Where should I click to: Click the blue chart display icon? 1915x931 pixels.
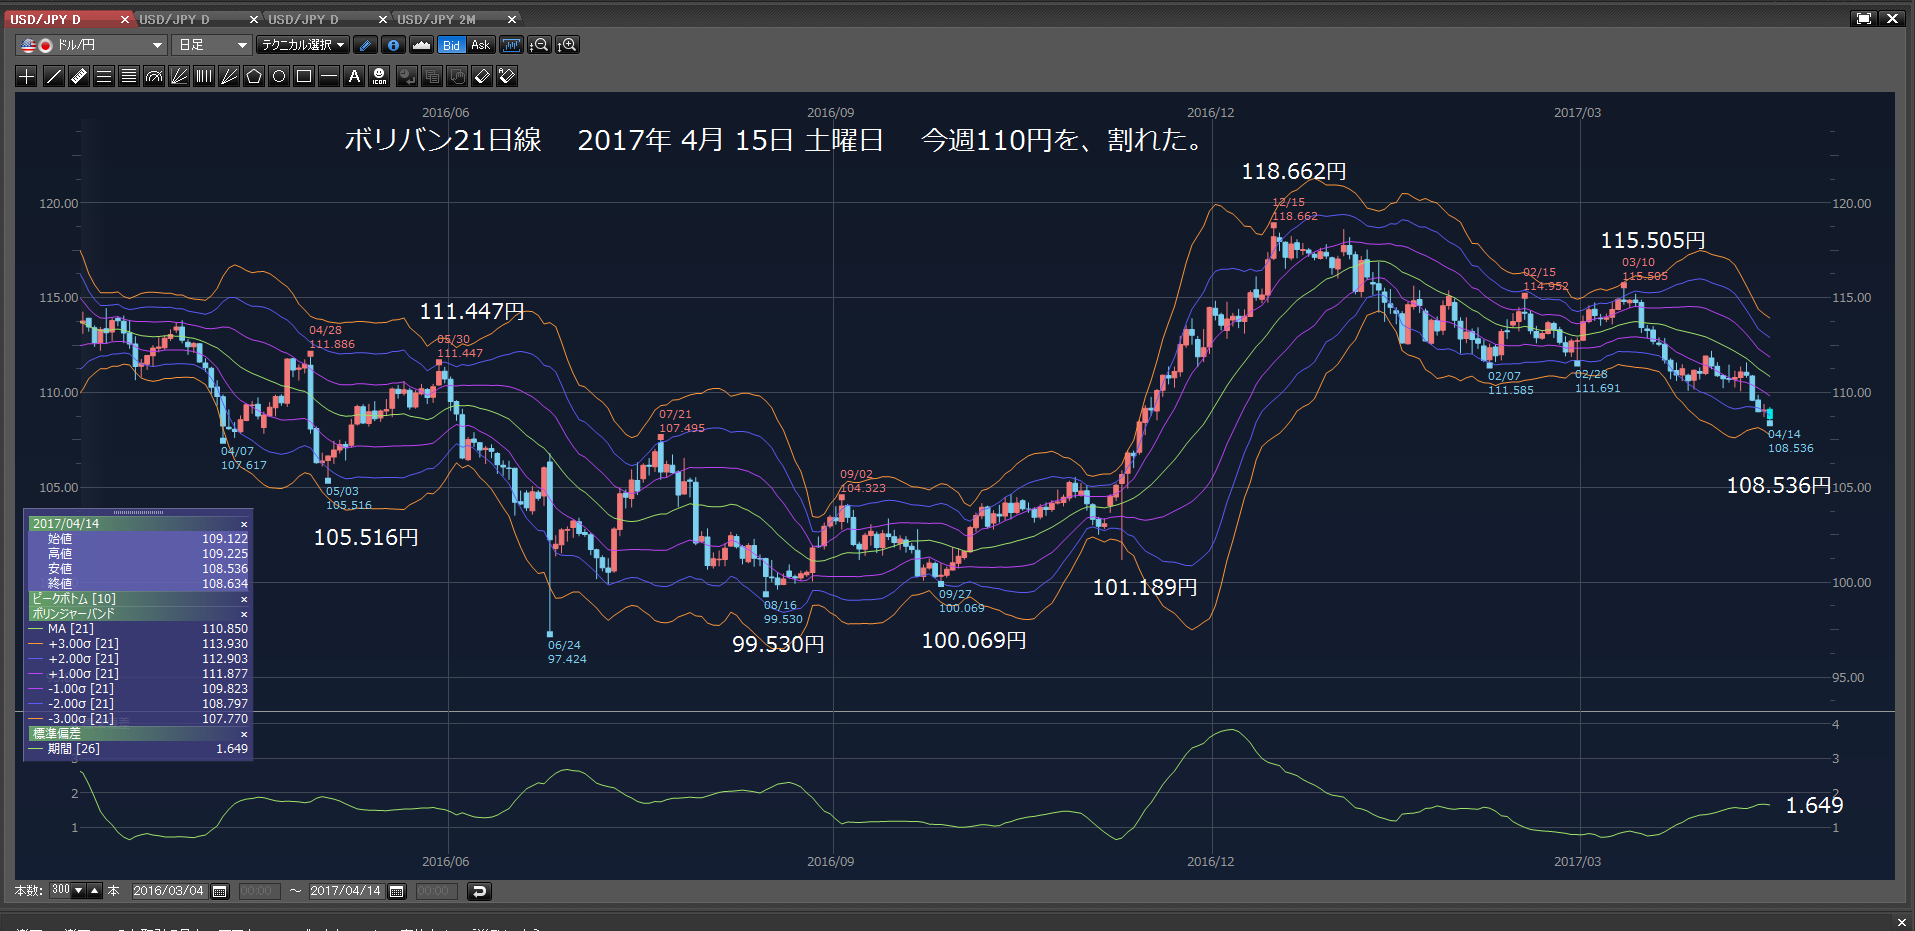[511, 45]
